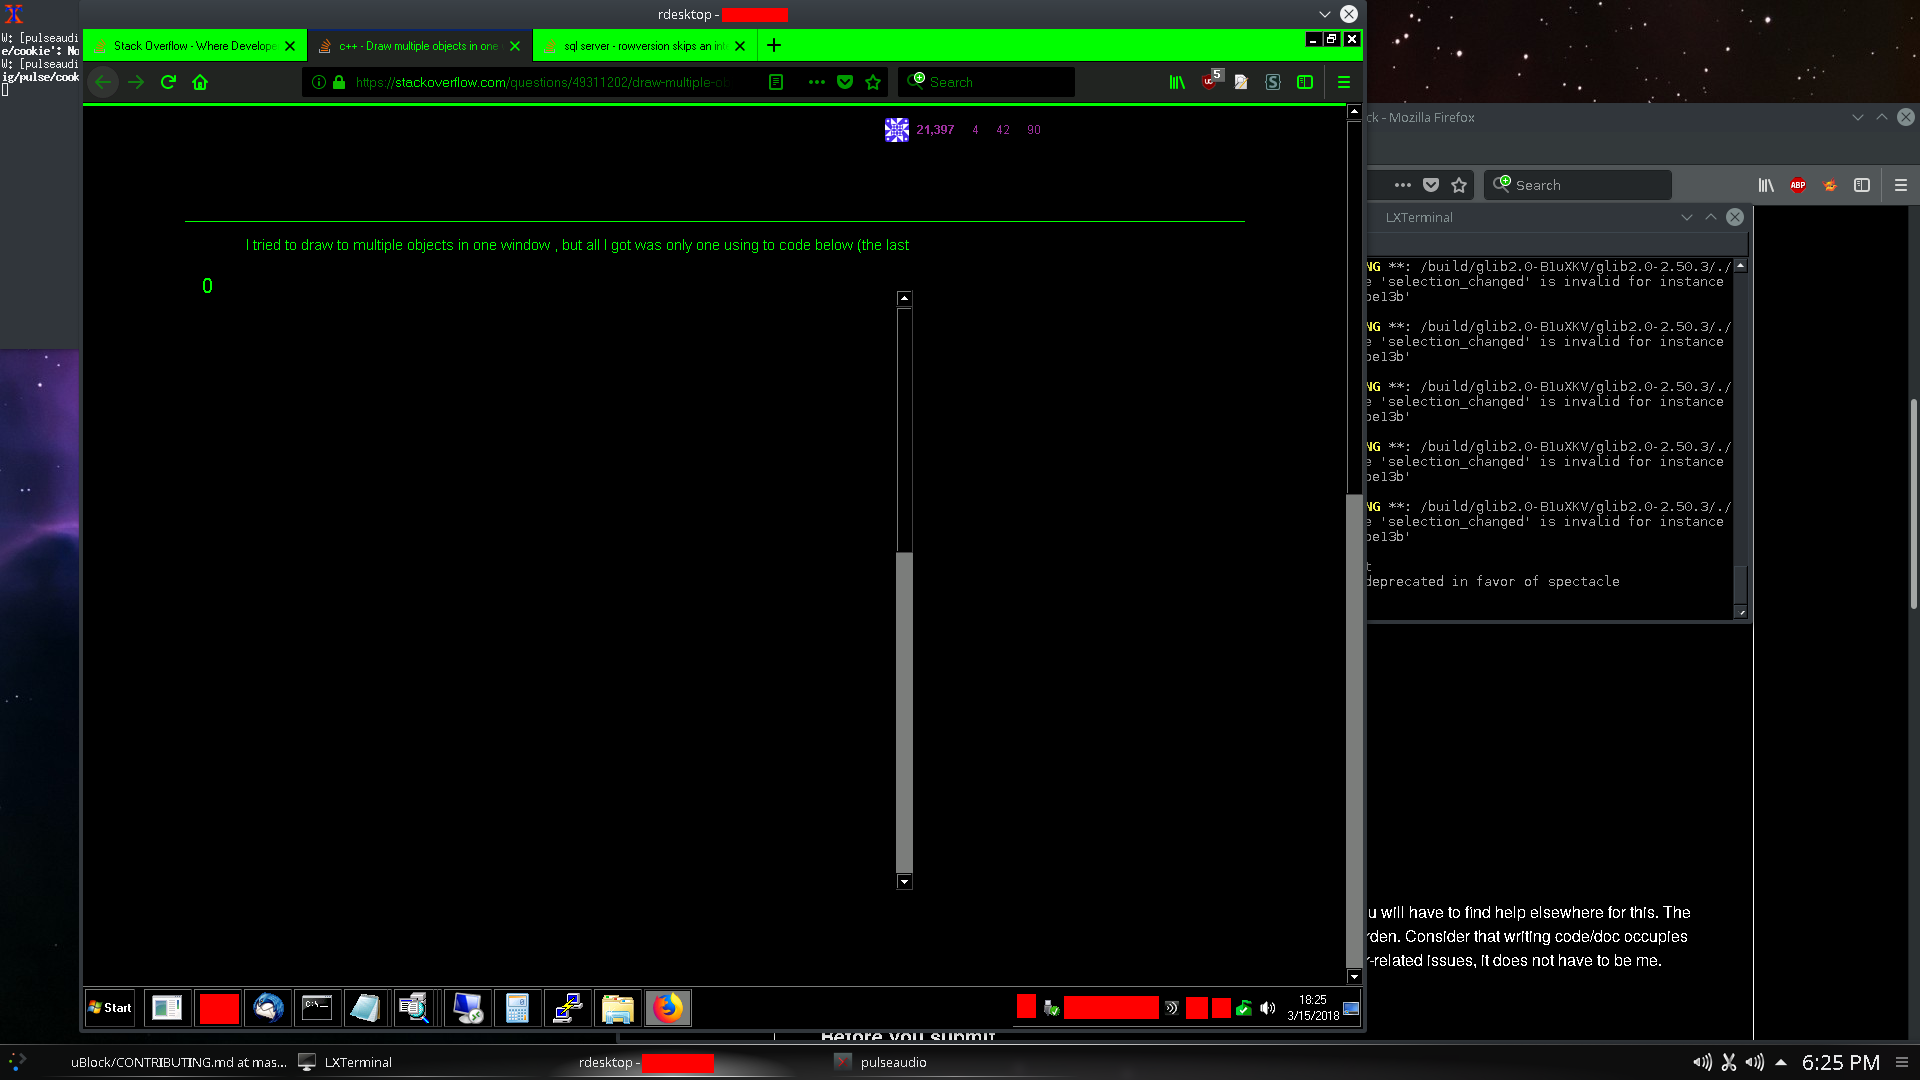Open Calculator in the remote taskbar
The height and width of the screenshot is (1080, 1920).
(517, 1008)
